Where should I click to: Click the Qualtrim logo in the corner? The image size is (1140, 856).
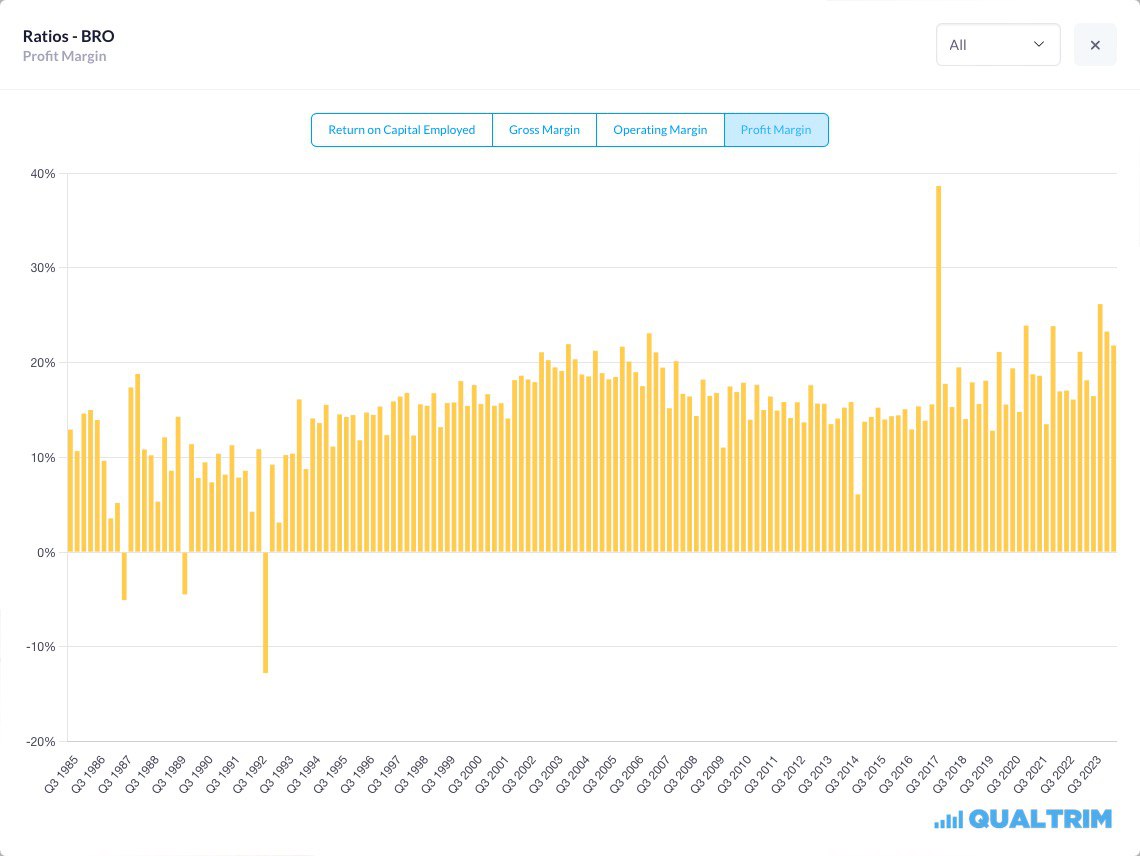tap(1022, 819)
